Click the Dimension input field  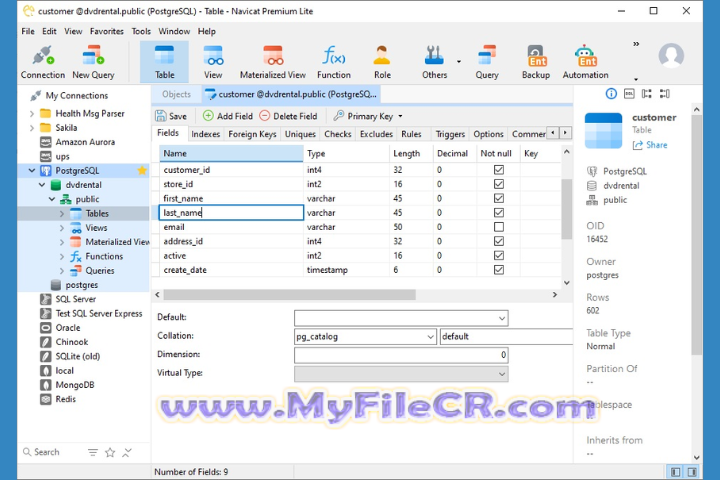pos(401,355)
